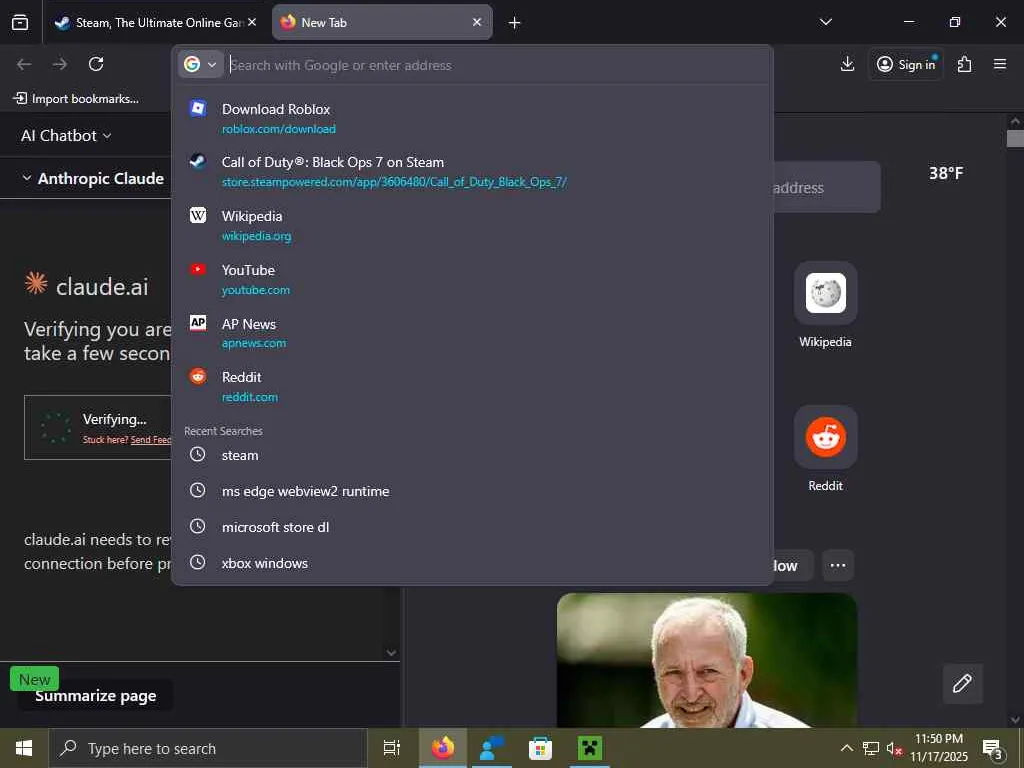Open the Windows Start menu

24,748
